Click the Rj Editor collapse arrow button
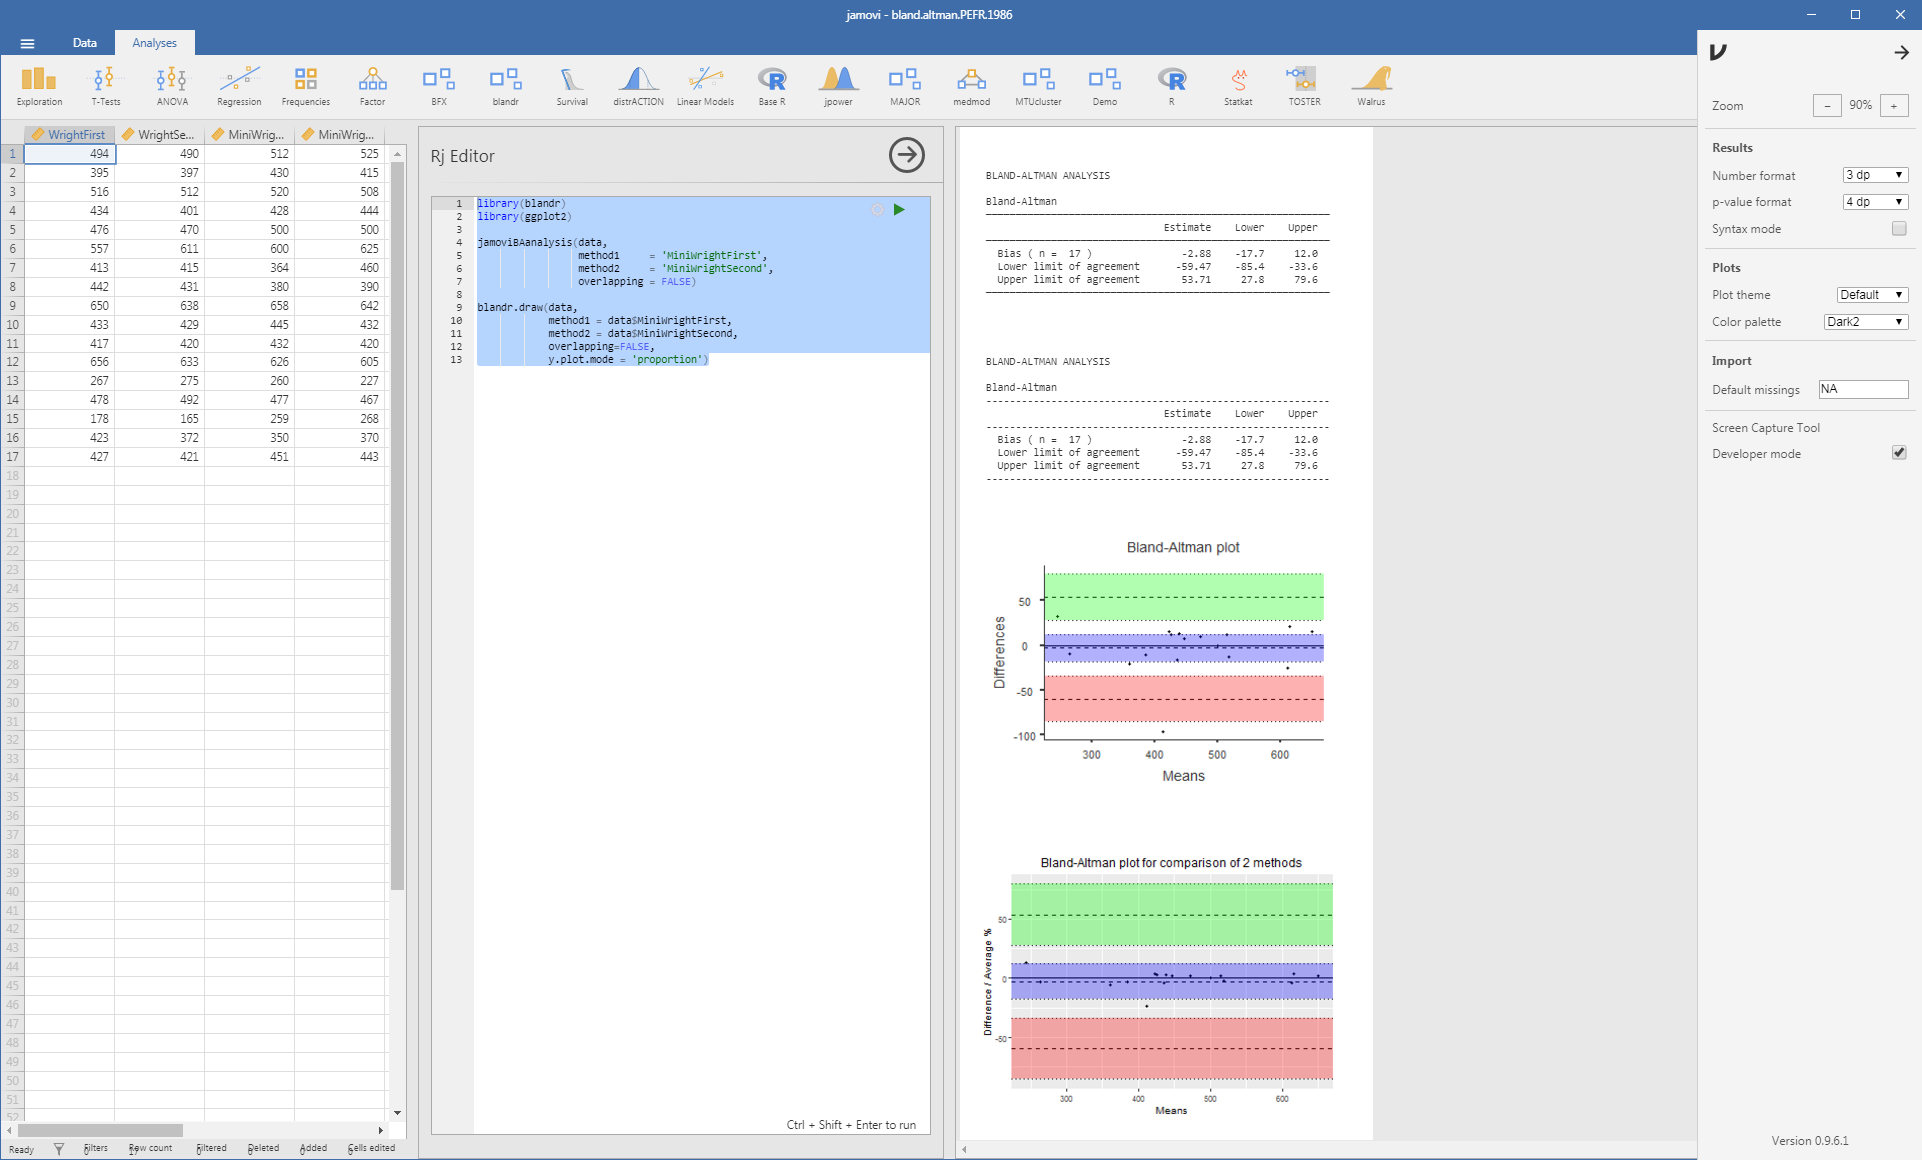 point(906,155)
